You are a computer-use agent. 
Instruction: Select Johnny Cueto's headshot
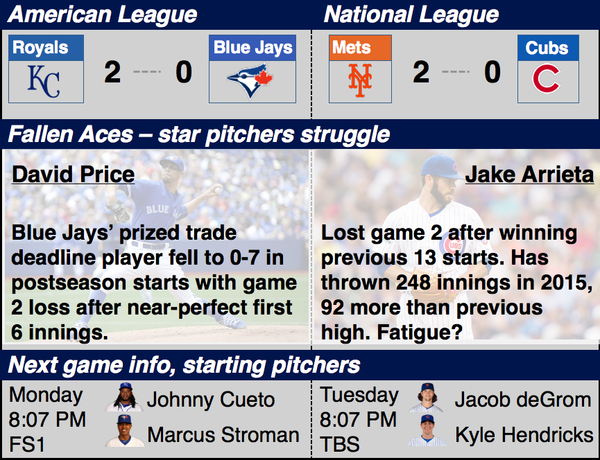(x=125, y=397)
